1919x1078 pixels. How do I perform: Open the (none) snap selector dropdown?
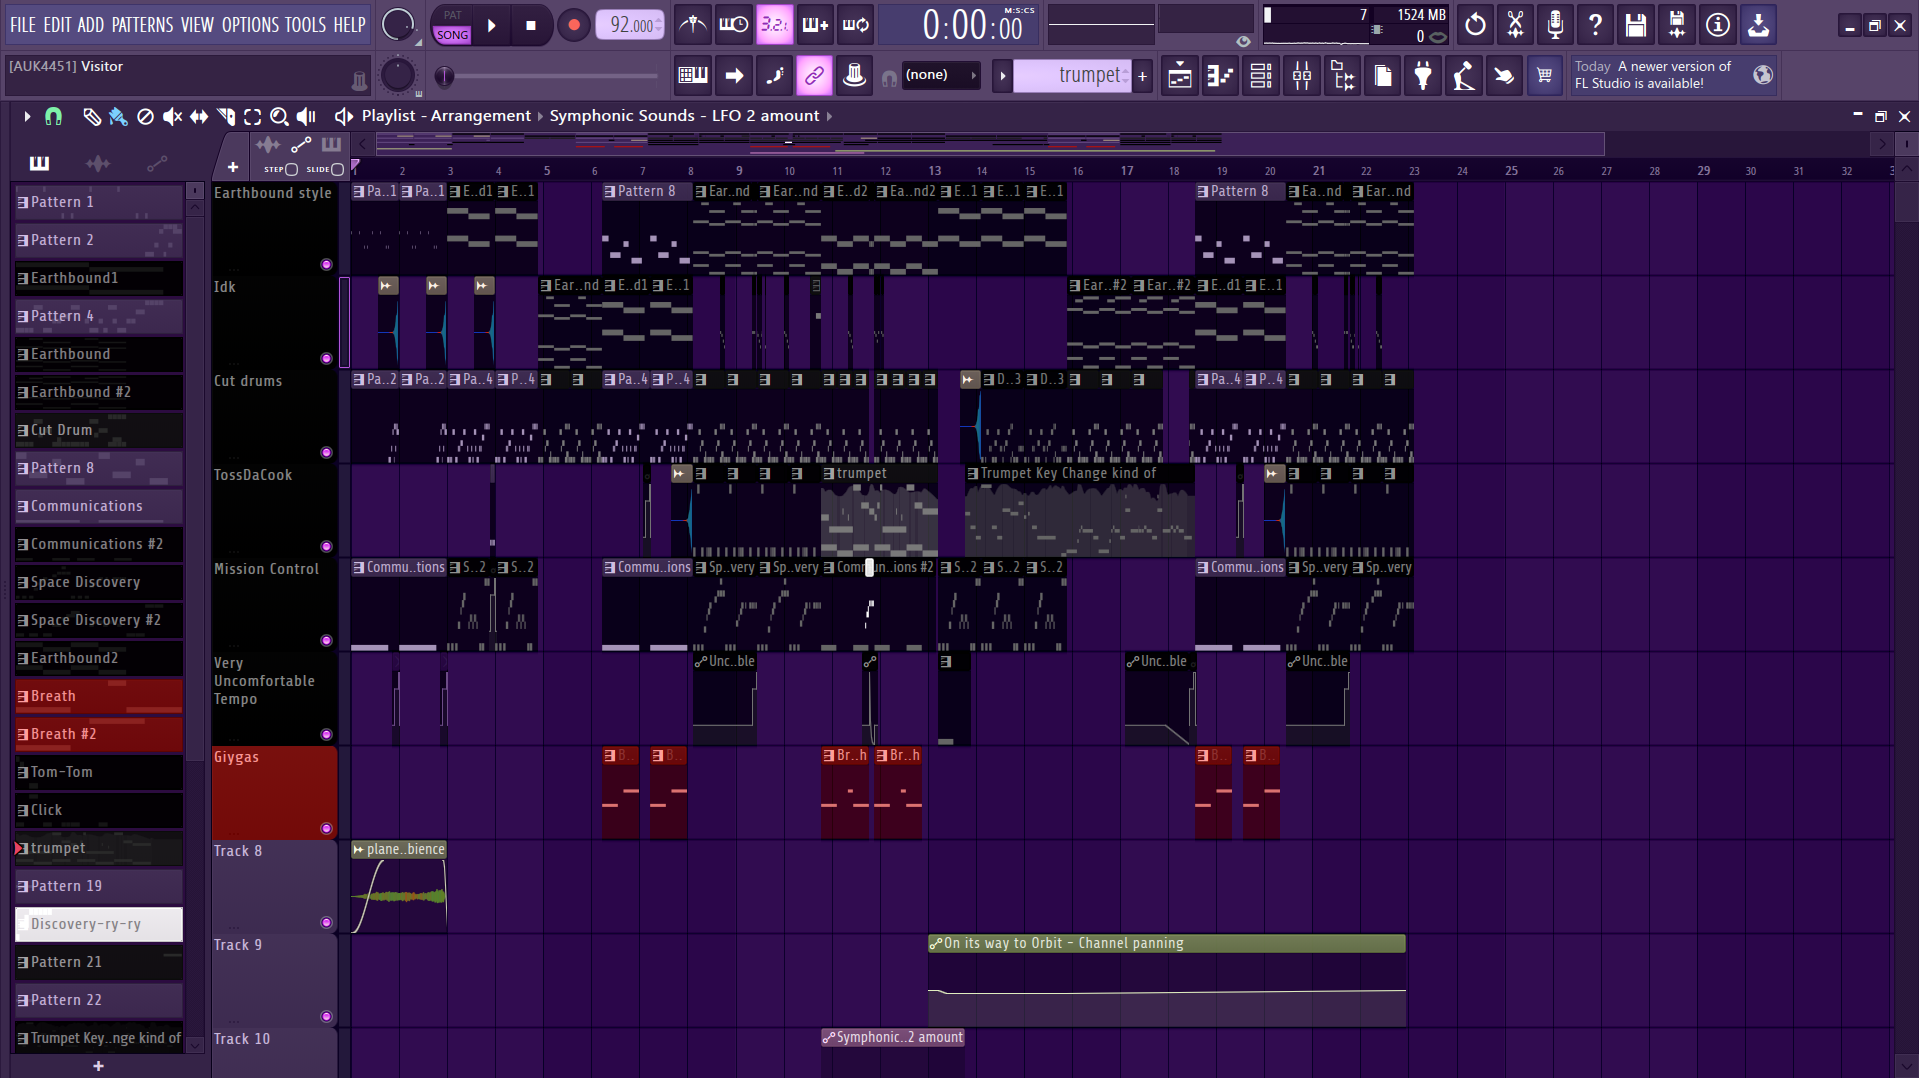point(940,75)
